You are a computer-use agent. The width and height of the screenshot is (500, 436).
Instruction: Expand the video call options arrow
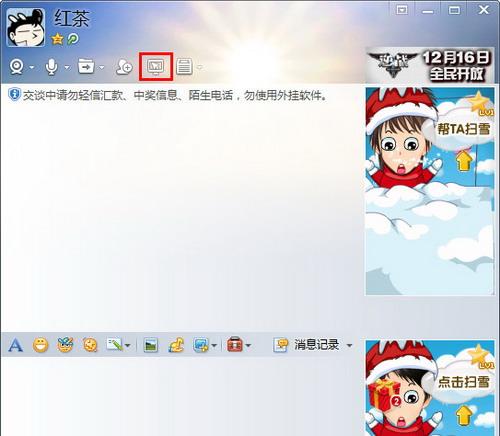[32, 67]
